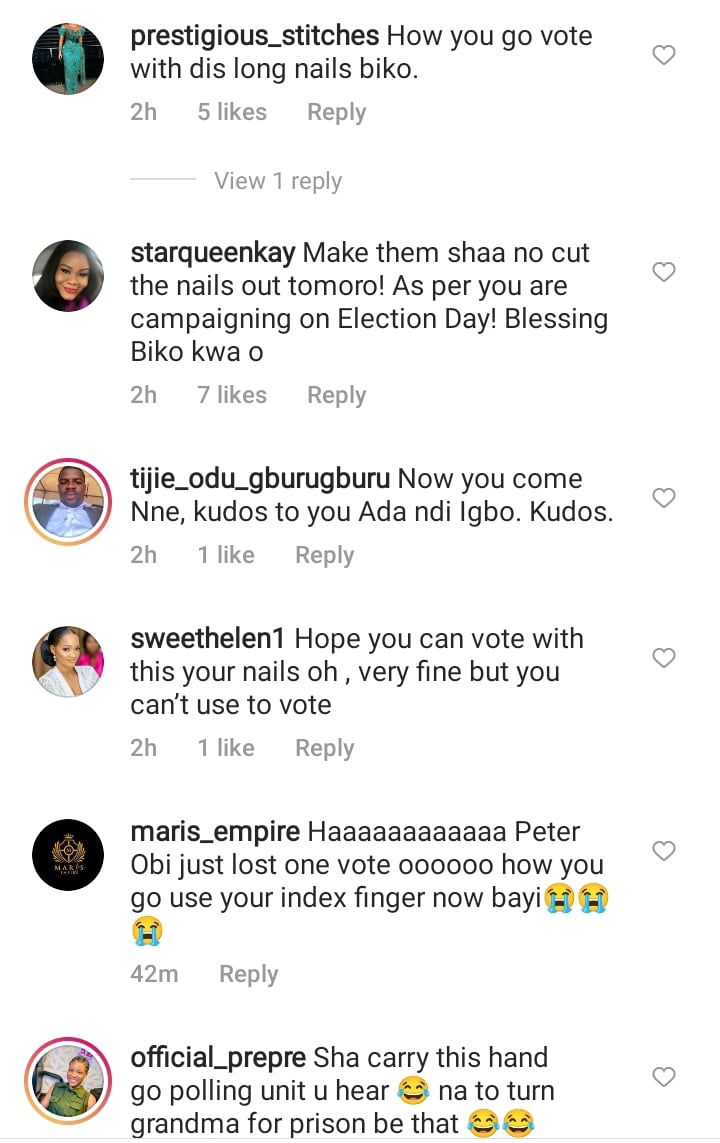The image size is (720, 1143).
Task: Open the maris_empire username link
Action: pos(215,832)
